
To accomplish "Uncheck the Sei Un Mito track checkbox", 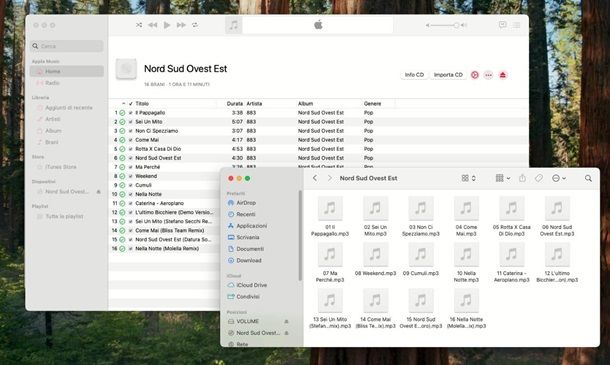I will [x=131, y=122].
